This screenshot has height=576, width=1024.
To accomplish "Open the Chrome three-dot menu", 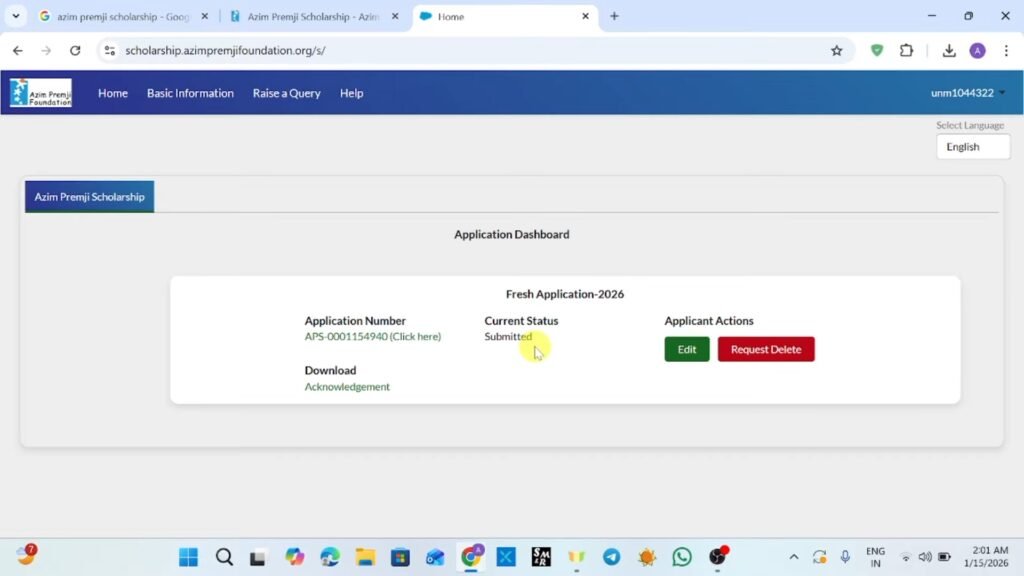I will 1004,50.
